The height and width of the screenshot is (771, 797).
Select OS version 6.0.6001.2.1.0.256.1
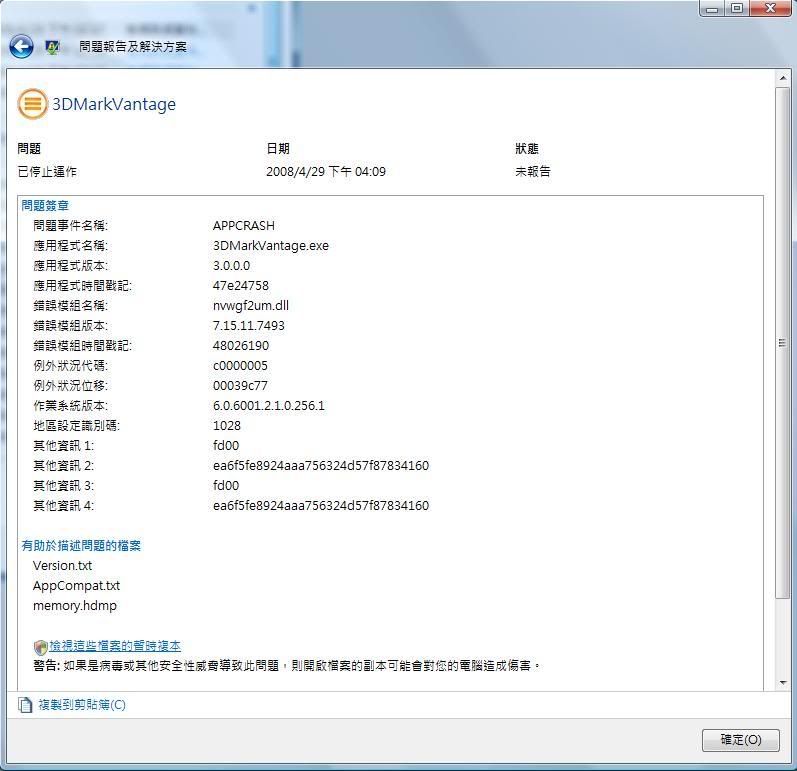[x=268, y=406]
